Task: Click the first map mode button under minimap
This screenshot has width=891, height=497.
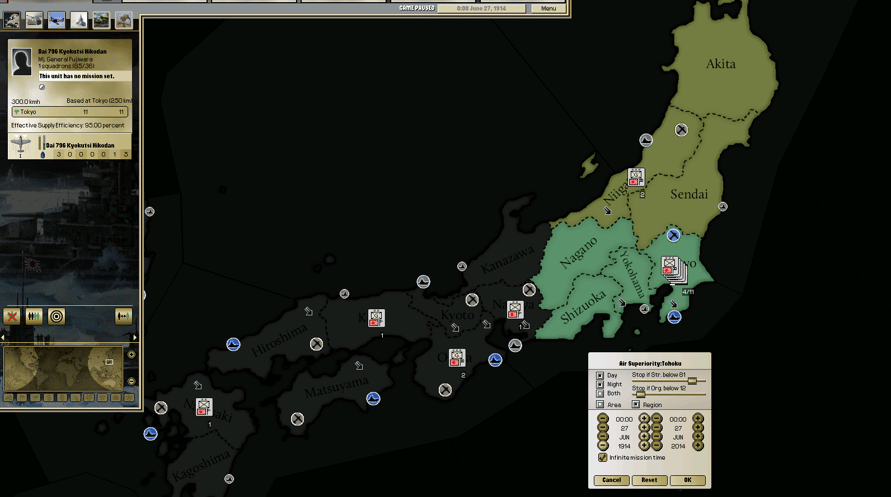Action: [9, 398]
